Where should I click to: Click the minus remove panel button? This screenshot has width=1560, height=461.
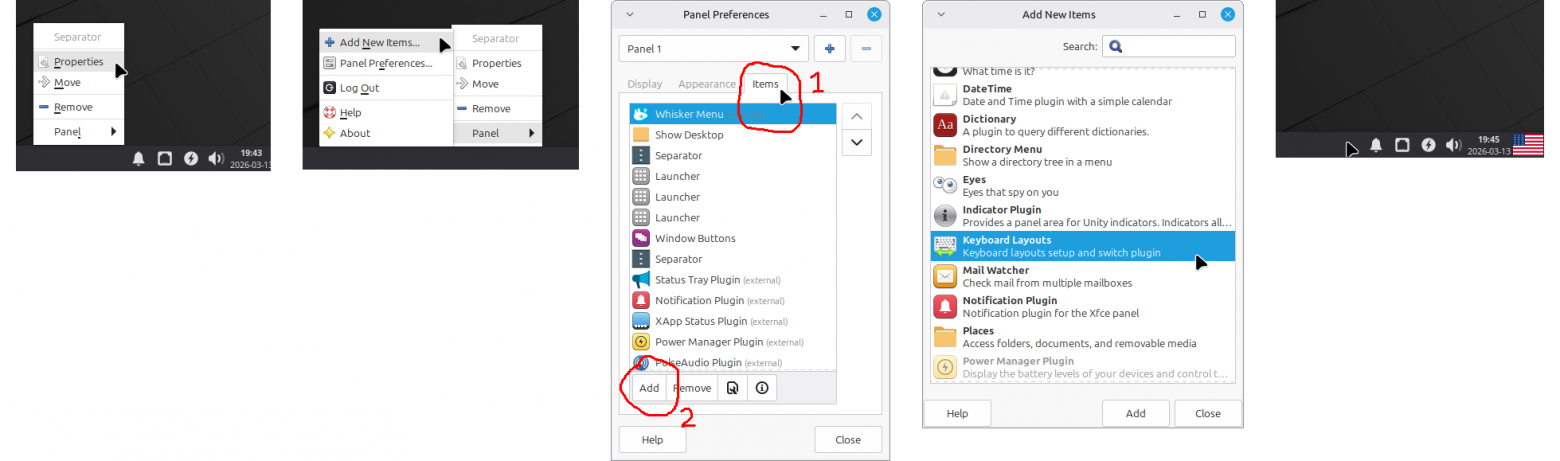[866, 48]
